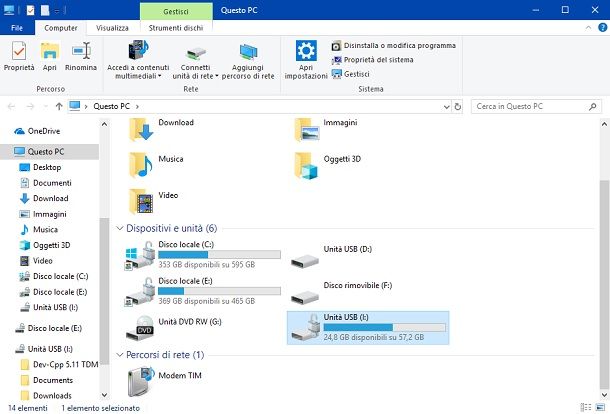Click Gestisci in the Sistema group
The width and height of the screenshot is (610, 414).
(x=351, y=74)
